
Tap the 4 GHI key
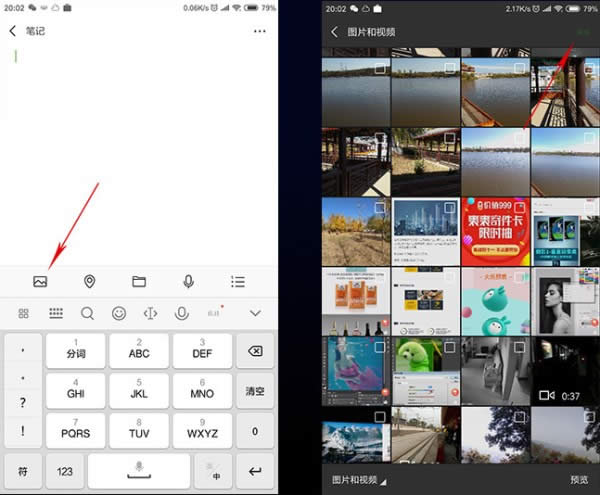click(75, 391)
